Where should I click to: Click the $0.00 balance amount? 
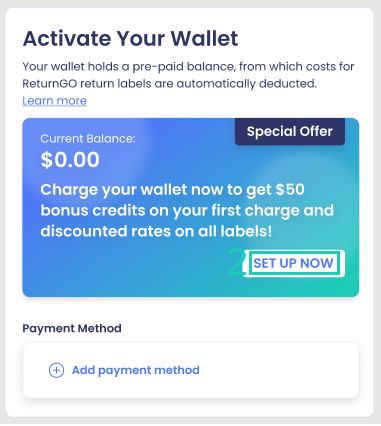[70, 159]
